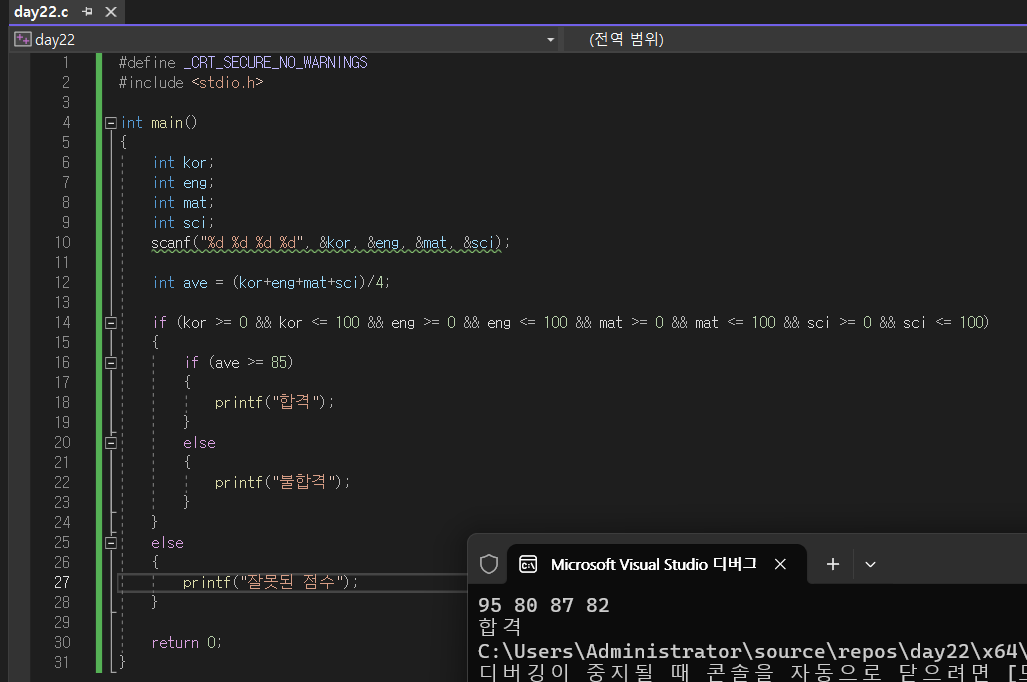Click line number 14 in the gutter
Image resolution: width=1027 pixels, height=682 pixels.
click(x=62, y=322)
